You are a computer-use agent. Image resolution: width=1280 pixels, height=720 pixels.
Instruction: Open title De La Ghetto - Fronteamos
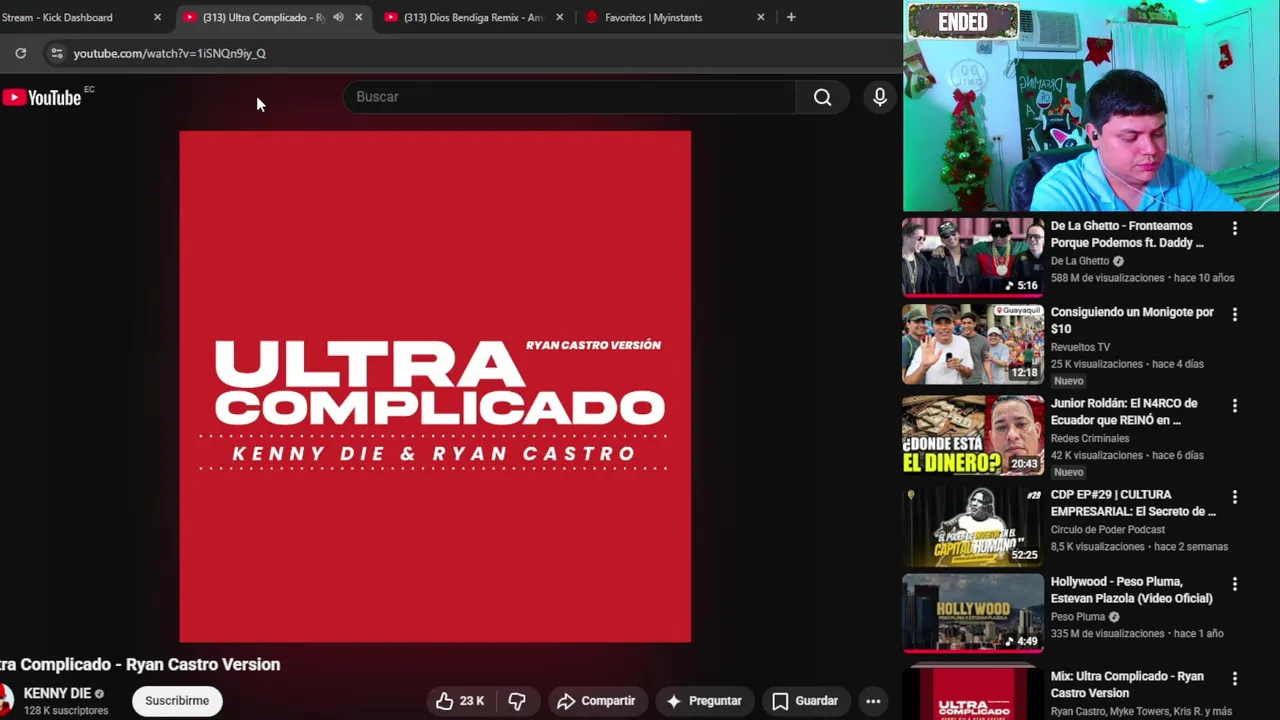1127,234
